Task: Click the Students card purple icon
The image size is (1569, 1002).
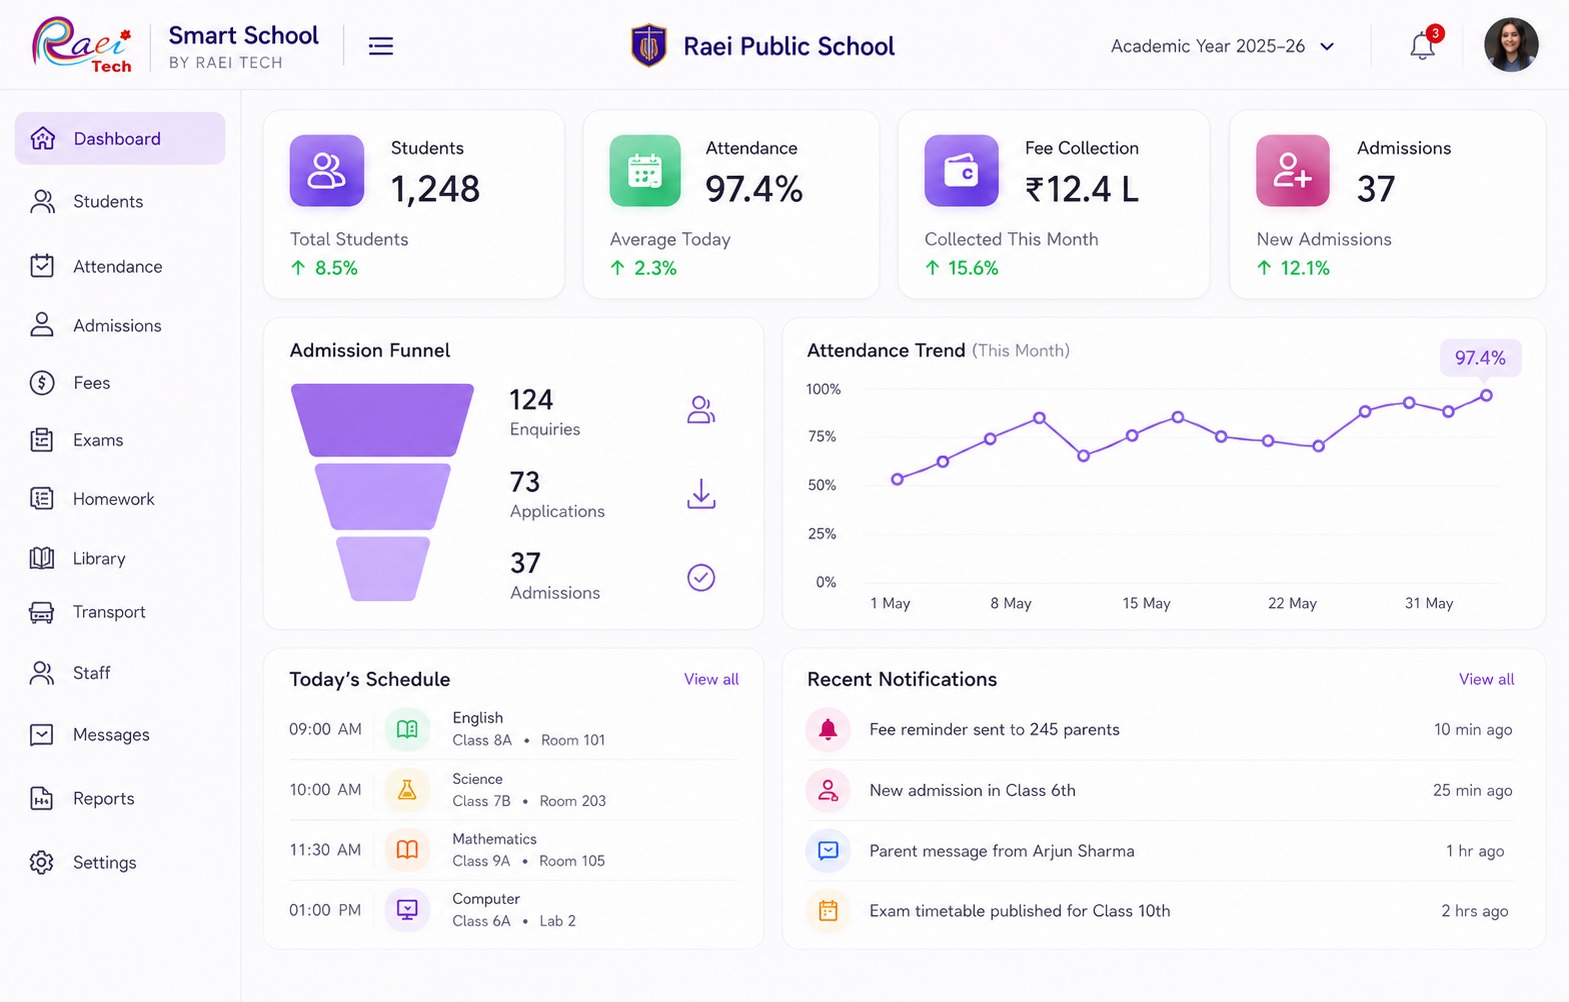Action: click(x=327, y=171)
